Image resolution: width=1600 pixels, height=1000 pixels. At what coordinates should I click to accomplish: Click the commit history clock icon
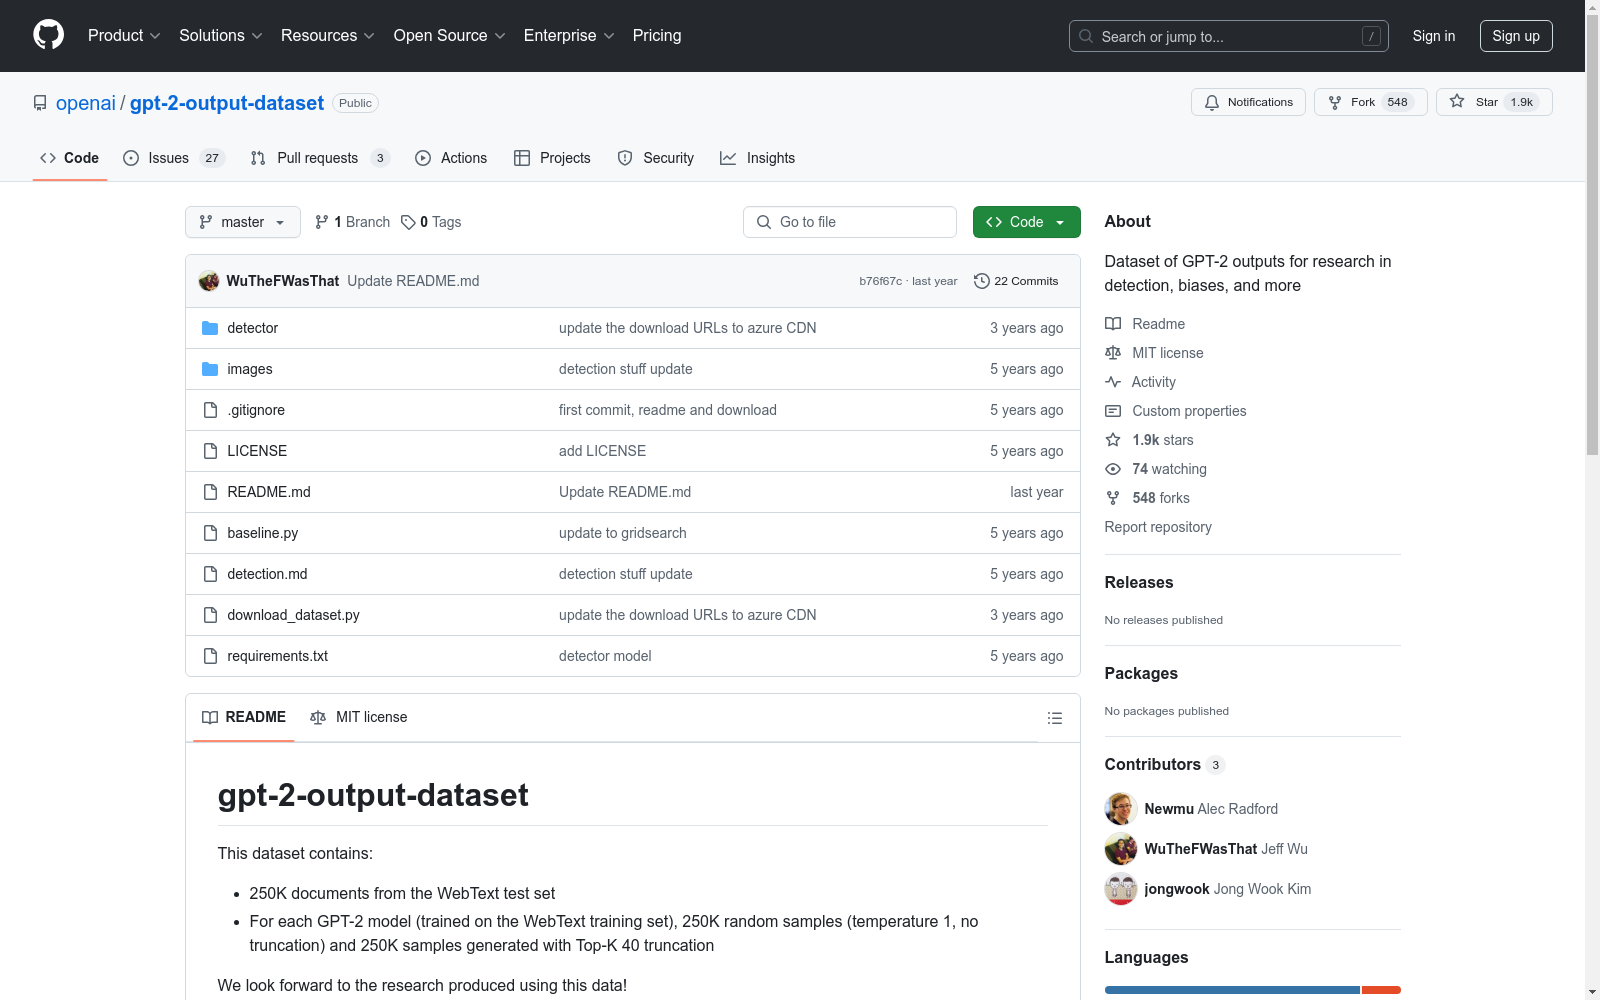pyautogui.click(x=982, y=281)
